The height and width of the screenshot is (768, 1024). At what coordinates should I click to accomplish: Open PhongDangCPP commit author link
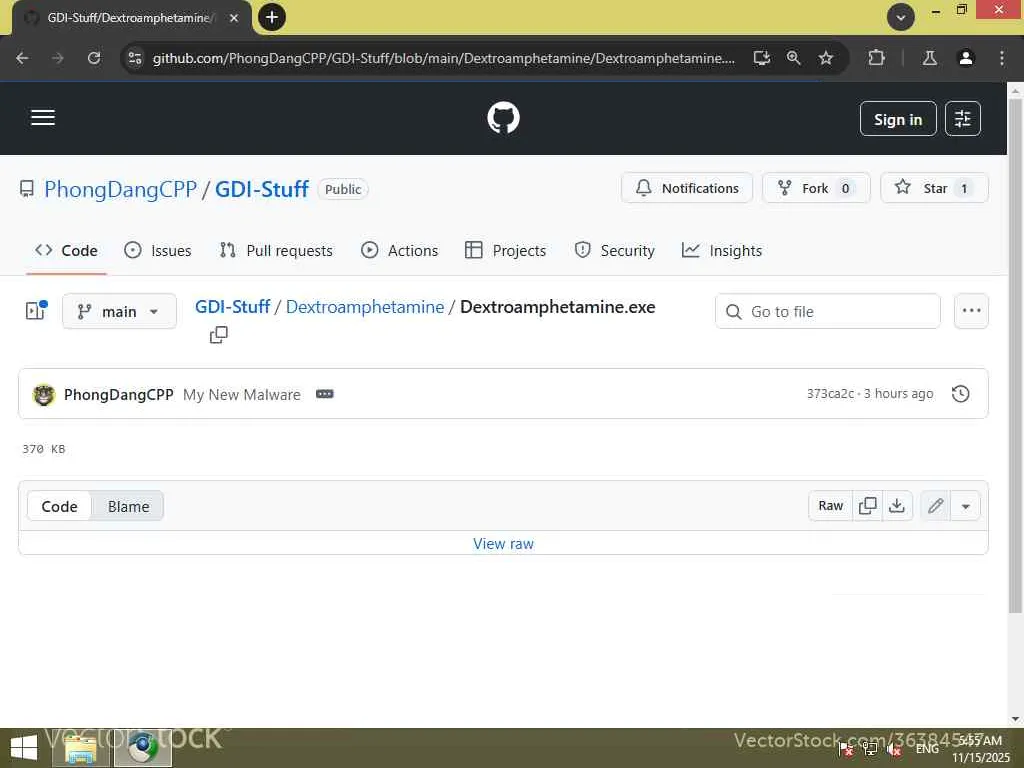(x=119, y=394)
